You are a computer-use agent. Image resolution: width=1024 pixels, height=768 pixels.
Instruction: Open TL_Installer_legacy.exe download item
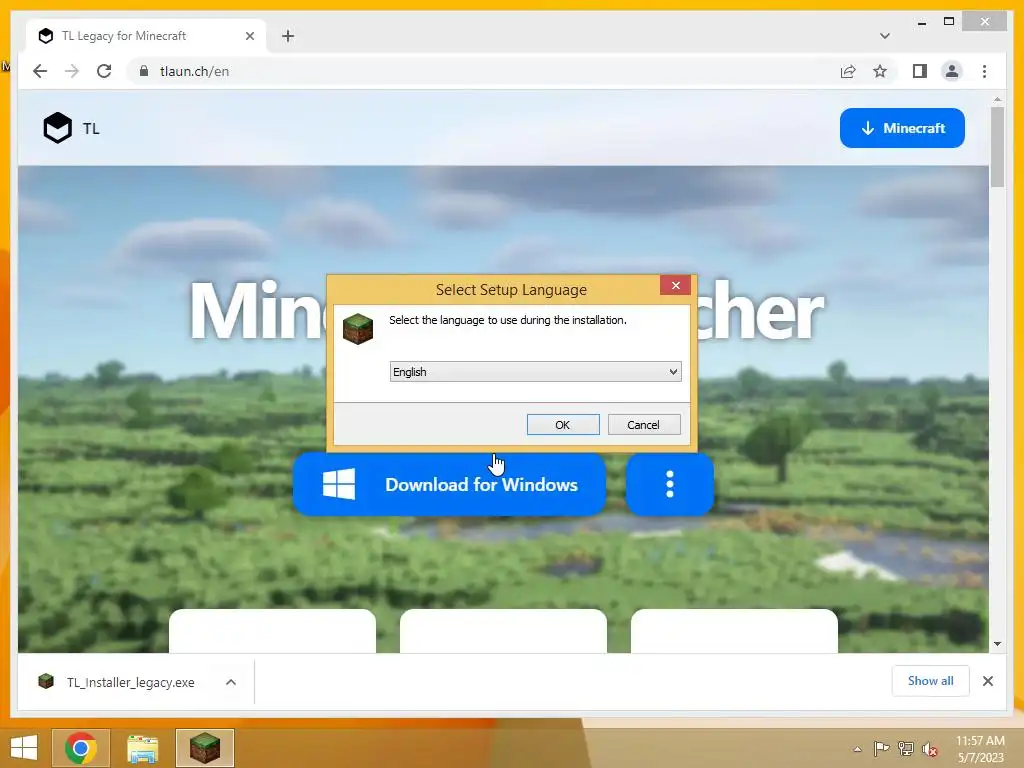click(x=131, y=682)
